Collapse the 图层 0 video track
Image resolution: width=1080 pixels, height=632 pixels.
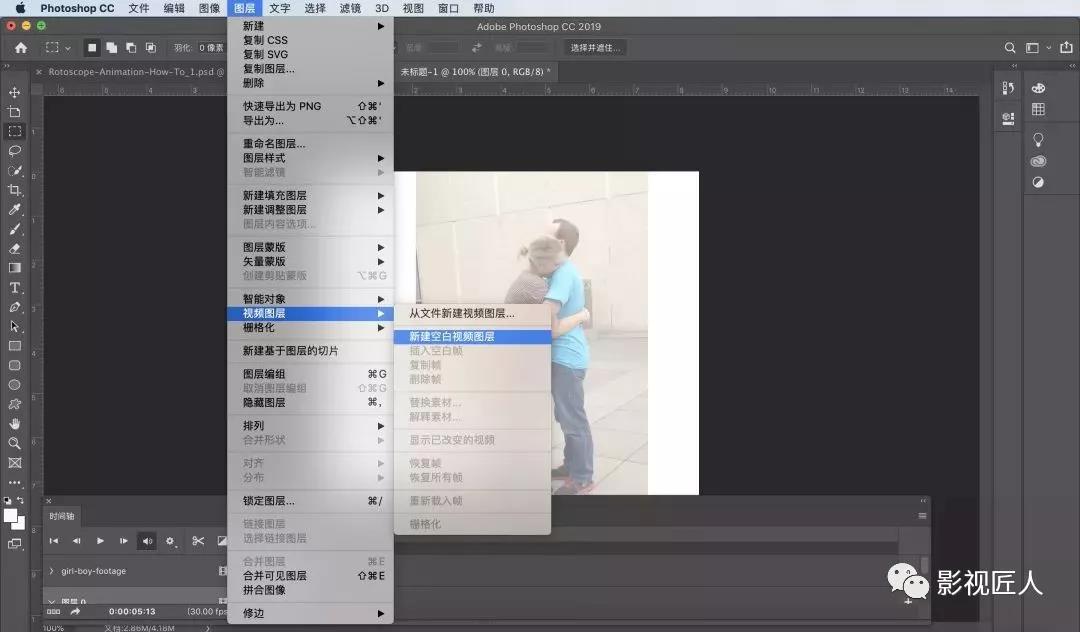click(51, 600)
